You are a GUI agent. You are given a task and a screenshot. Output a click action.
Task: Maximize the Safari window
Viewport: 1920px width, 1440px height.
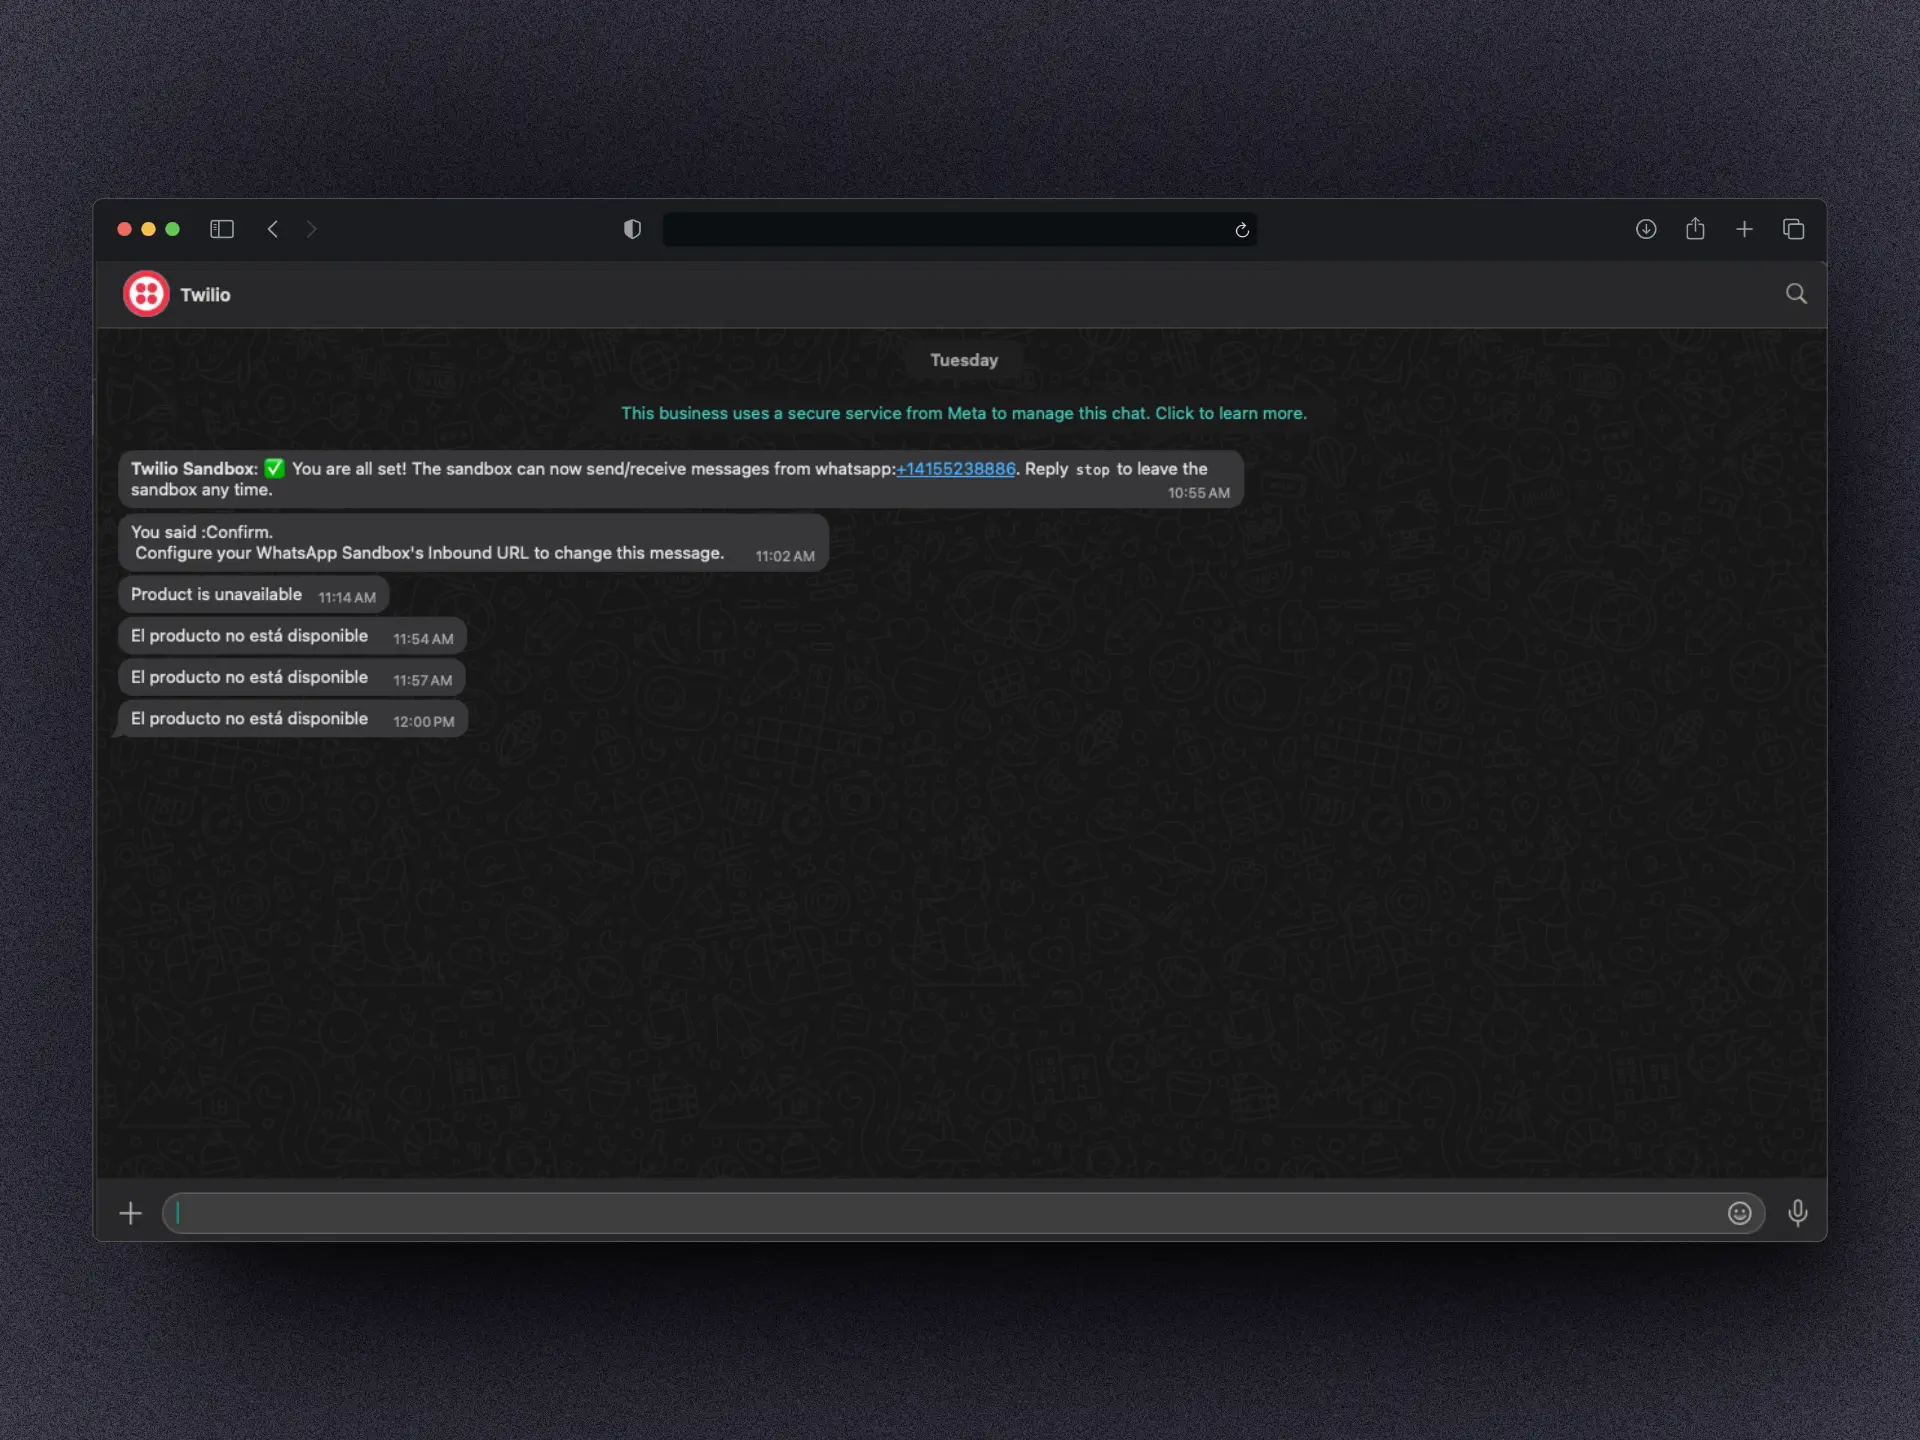tap(172, 229)
